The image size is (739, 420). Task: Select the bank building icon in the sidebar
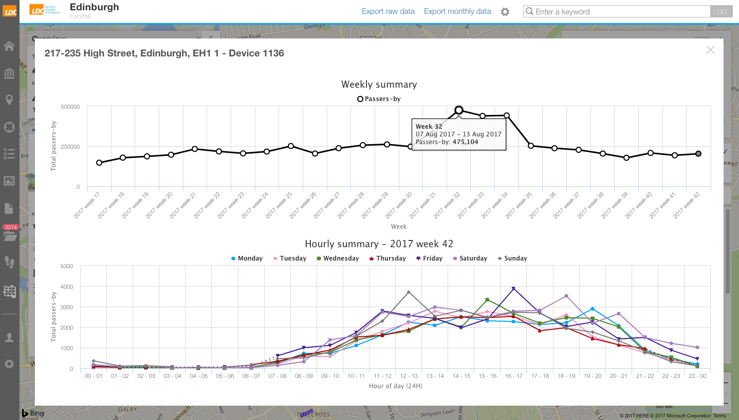9,73
